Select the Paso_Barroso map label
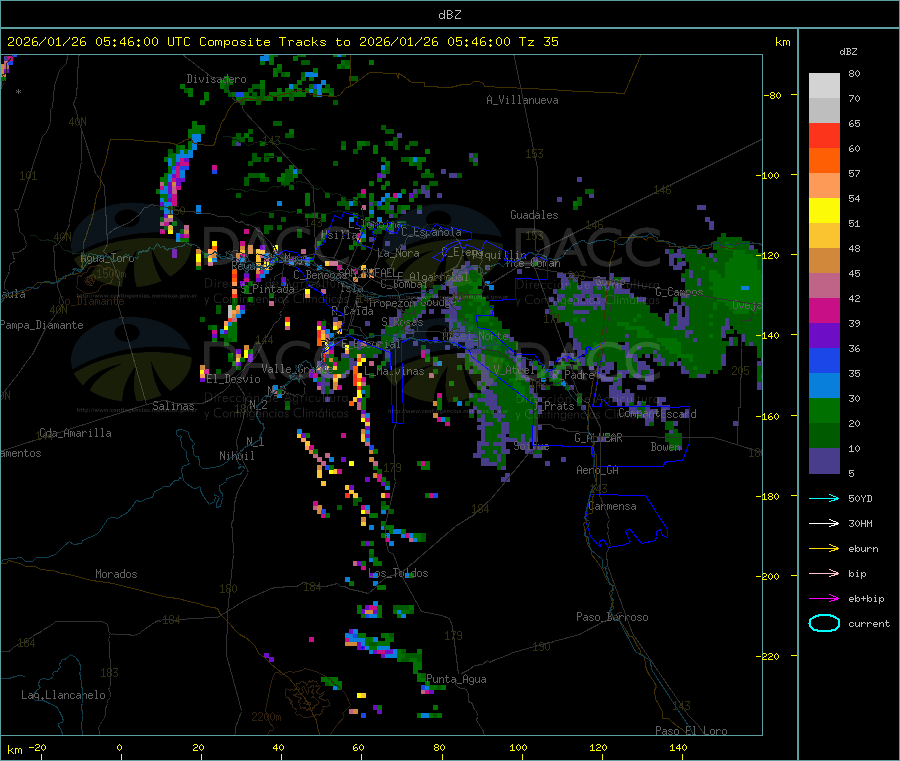 [612, 617]
